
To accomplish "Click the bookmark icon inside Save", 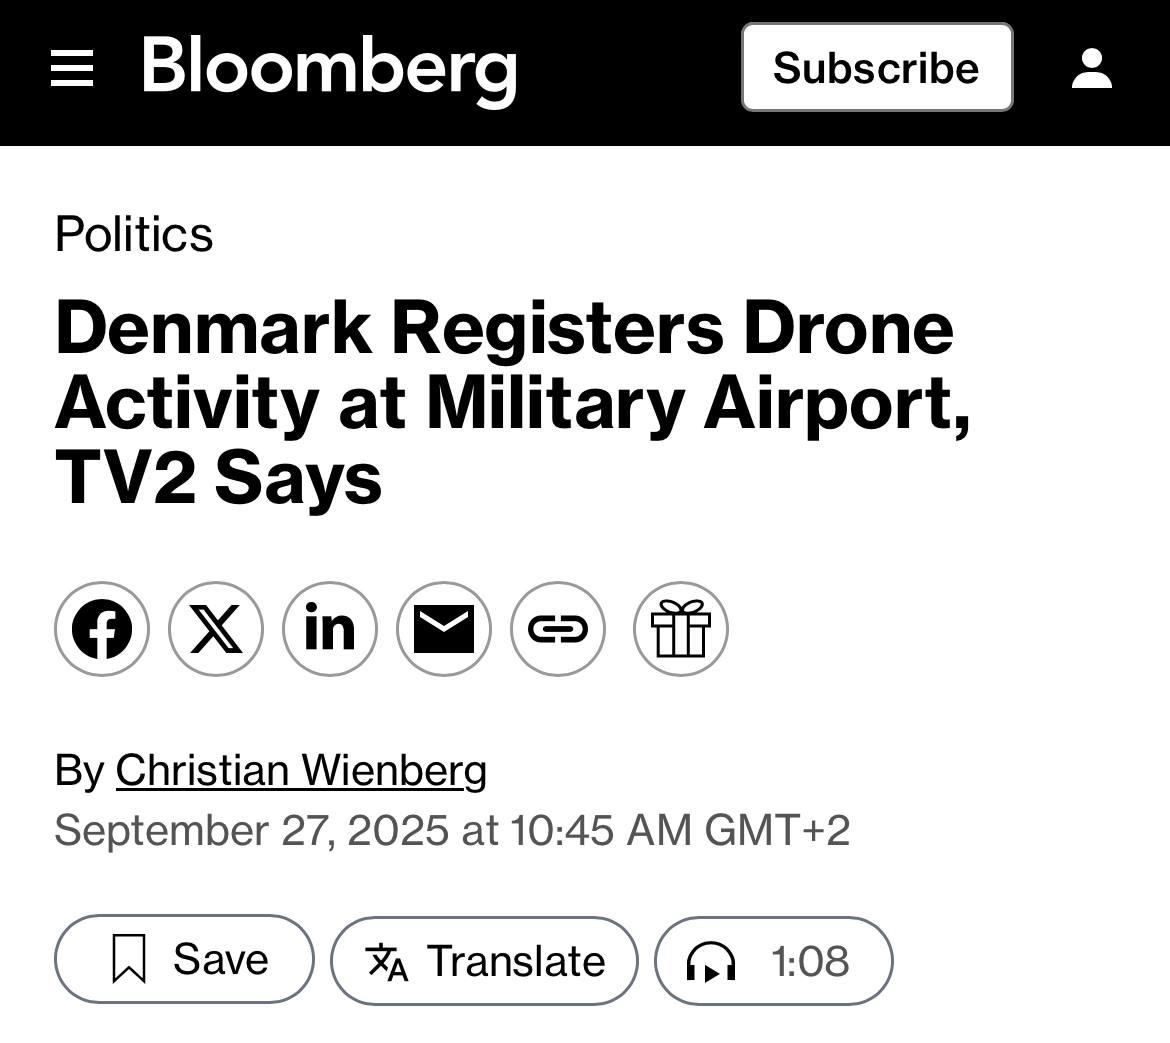I will click(x=129, y=959).
